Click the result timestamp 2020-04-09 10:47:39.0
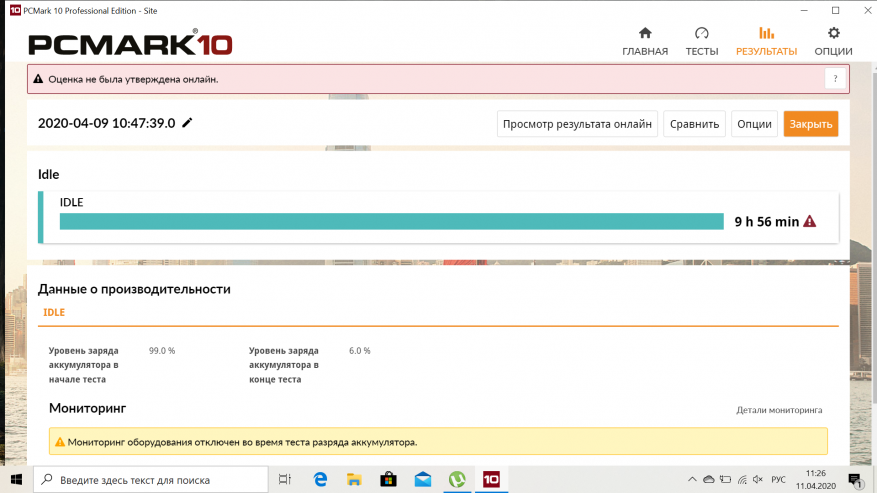Image resolution: width=877 pixels, height=493 pixels. (106, 123)
